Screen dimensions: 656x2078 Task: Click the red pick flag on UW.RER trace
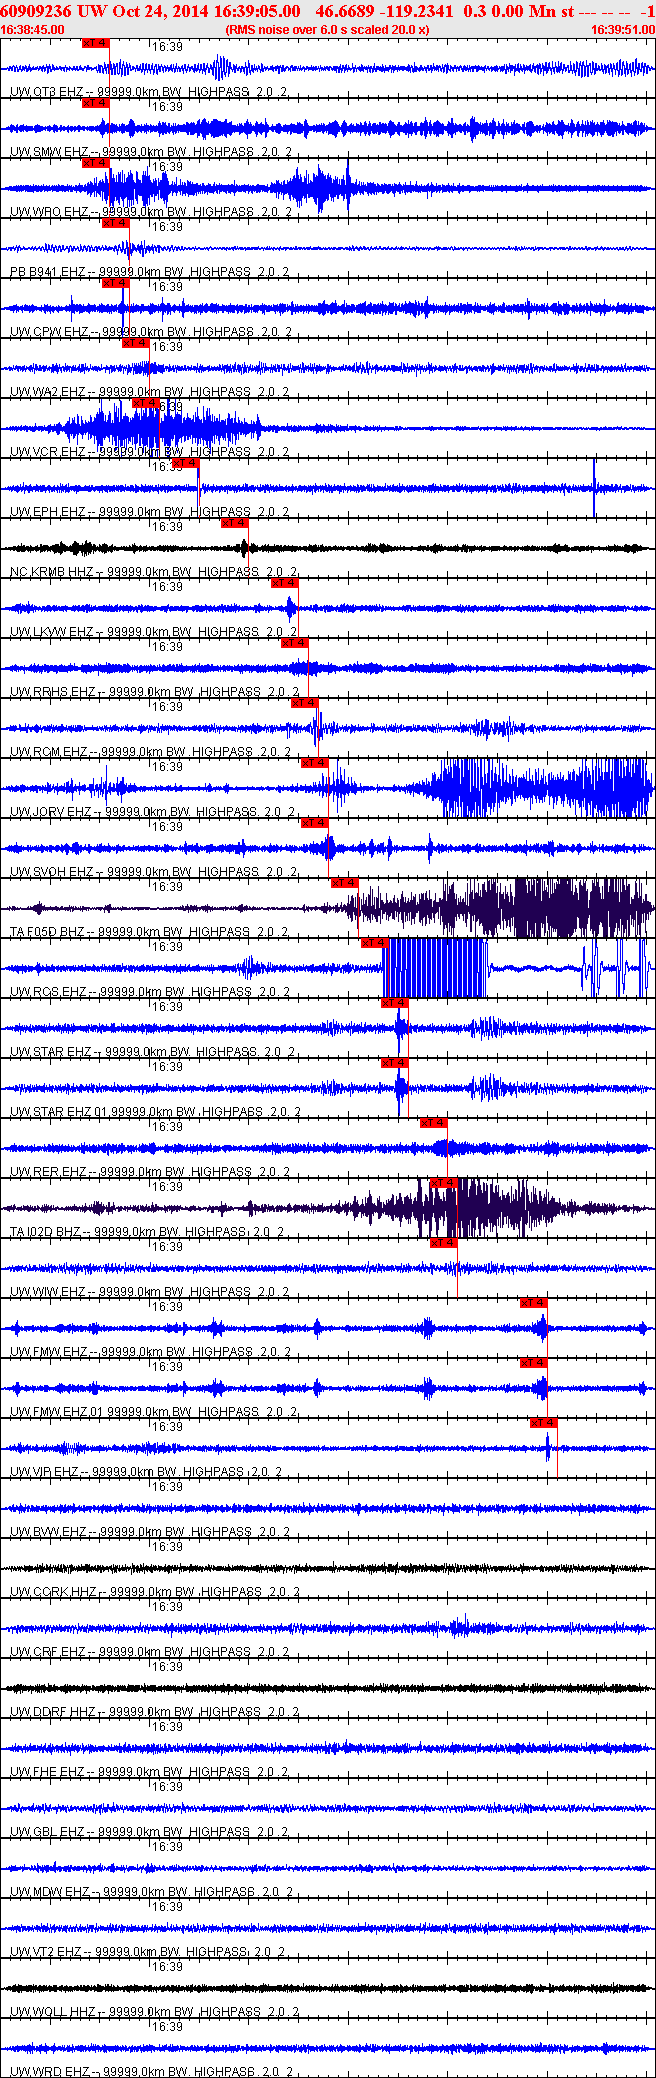[434, 1123]
